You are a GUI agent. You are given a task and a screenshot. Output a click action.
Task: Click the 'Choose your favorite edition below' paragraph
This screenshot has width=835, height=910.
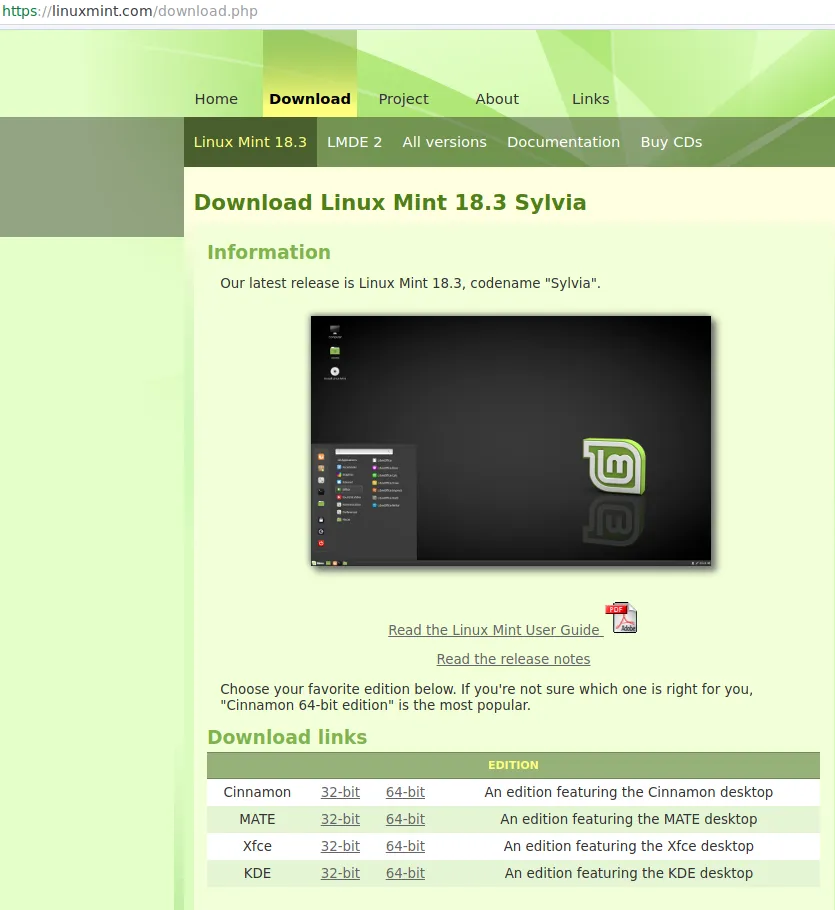click(486, 697)
